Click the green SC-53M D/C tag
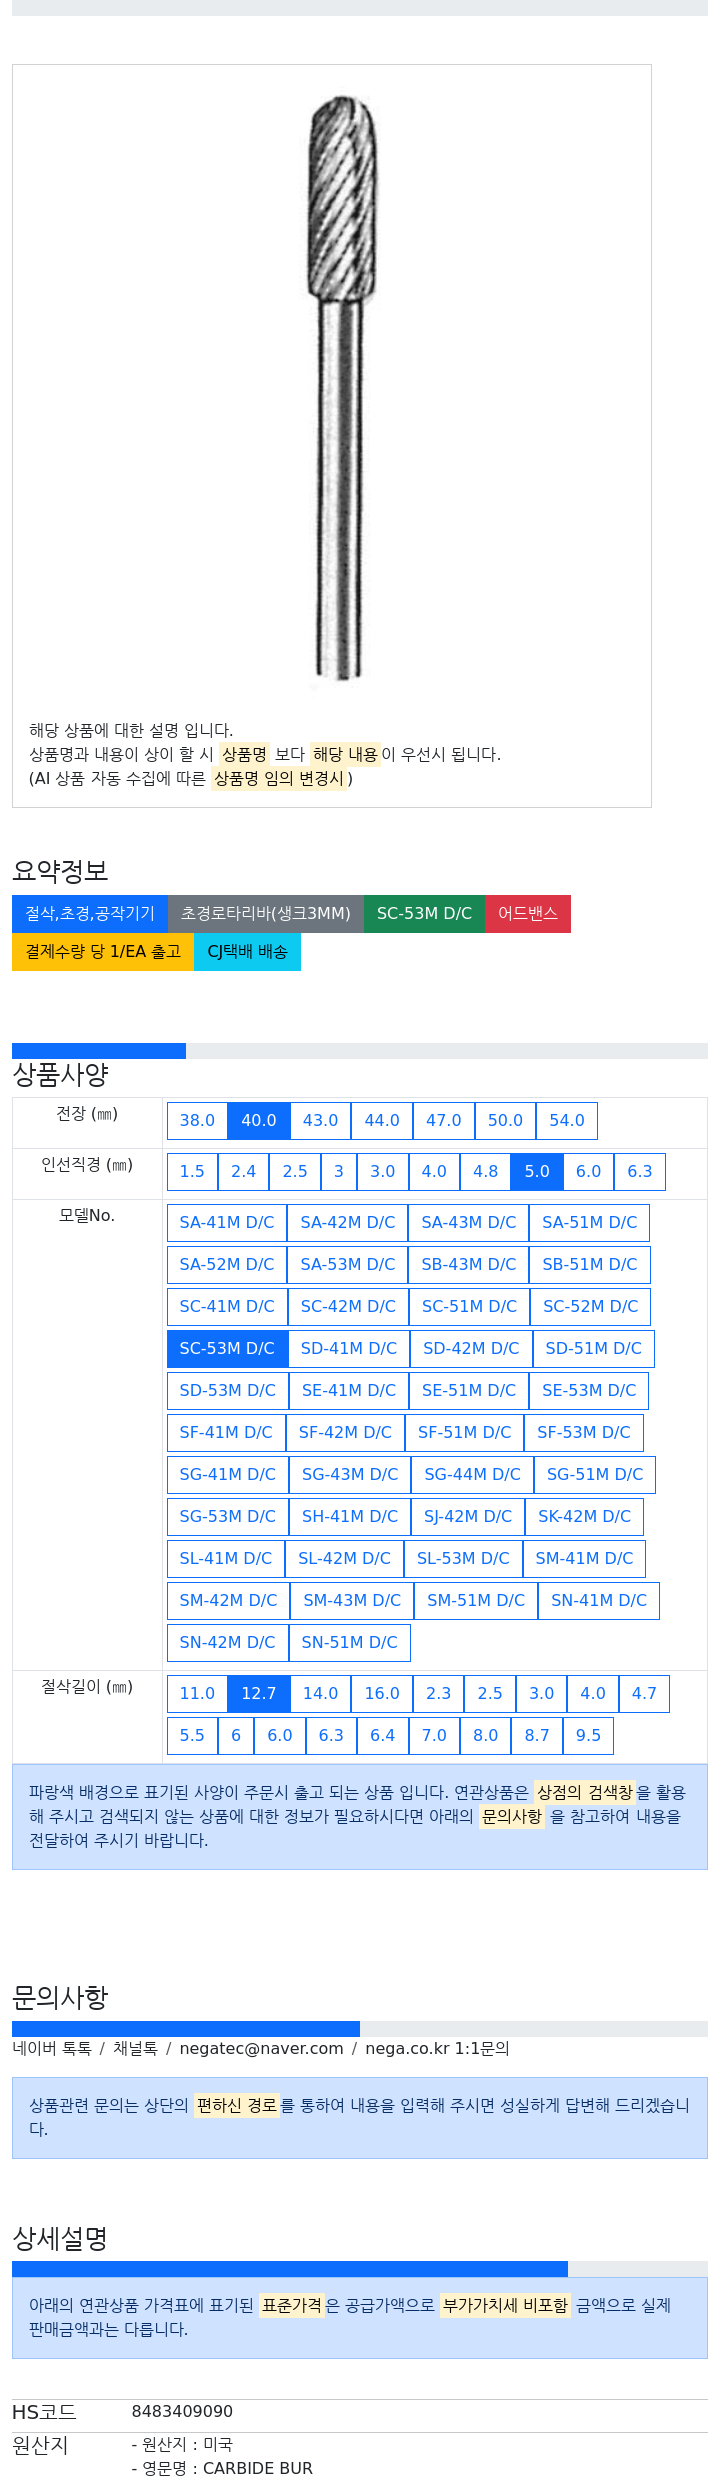Screen dimensions: 720x2481 424,913
